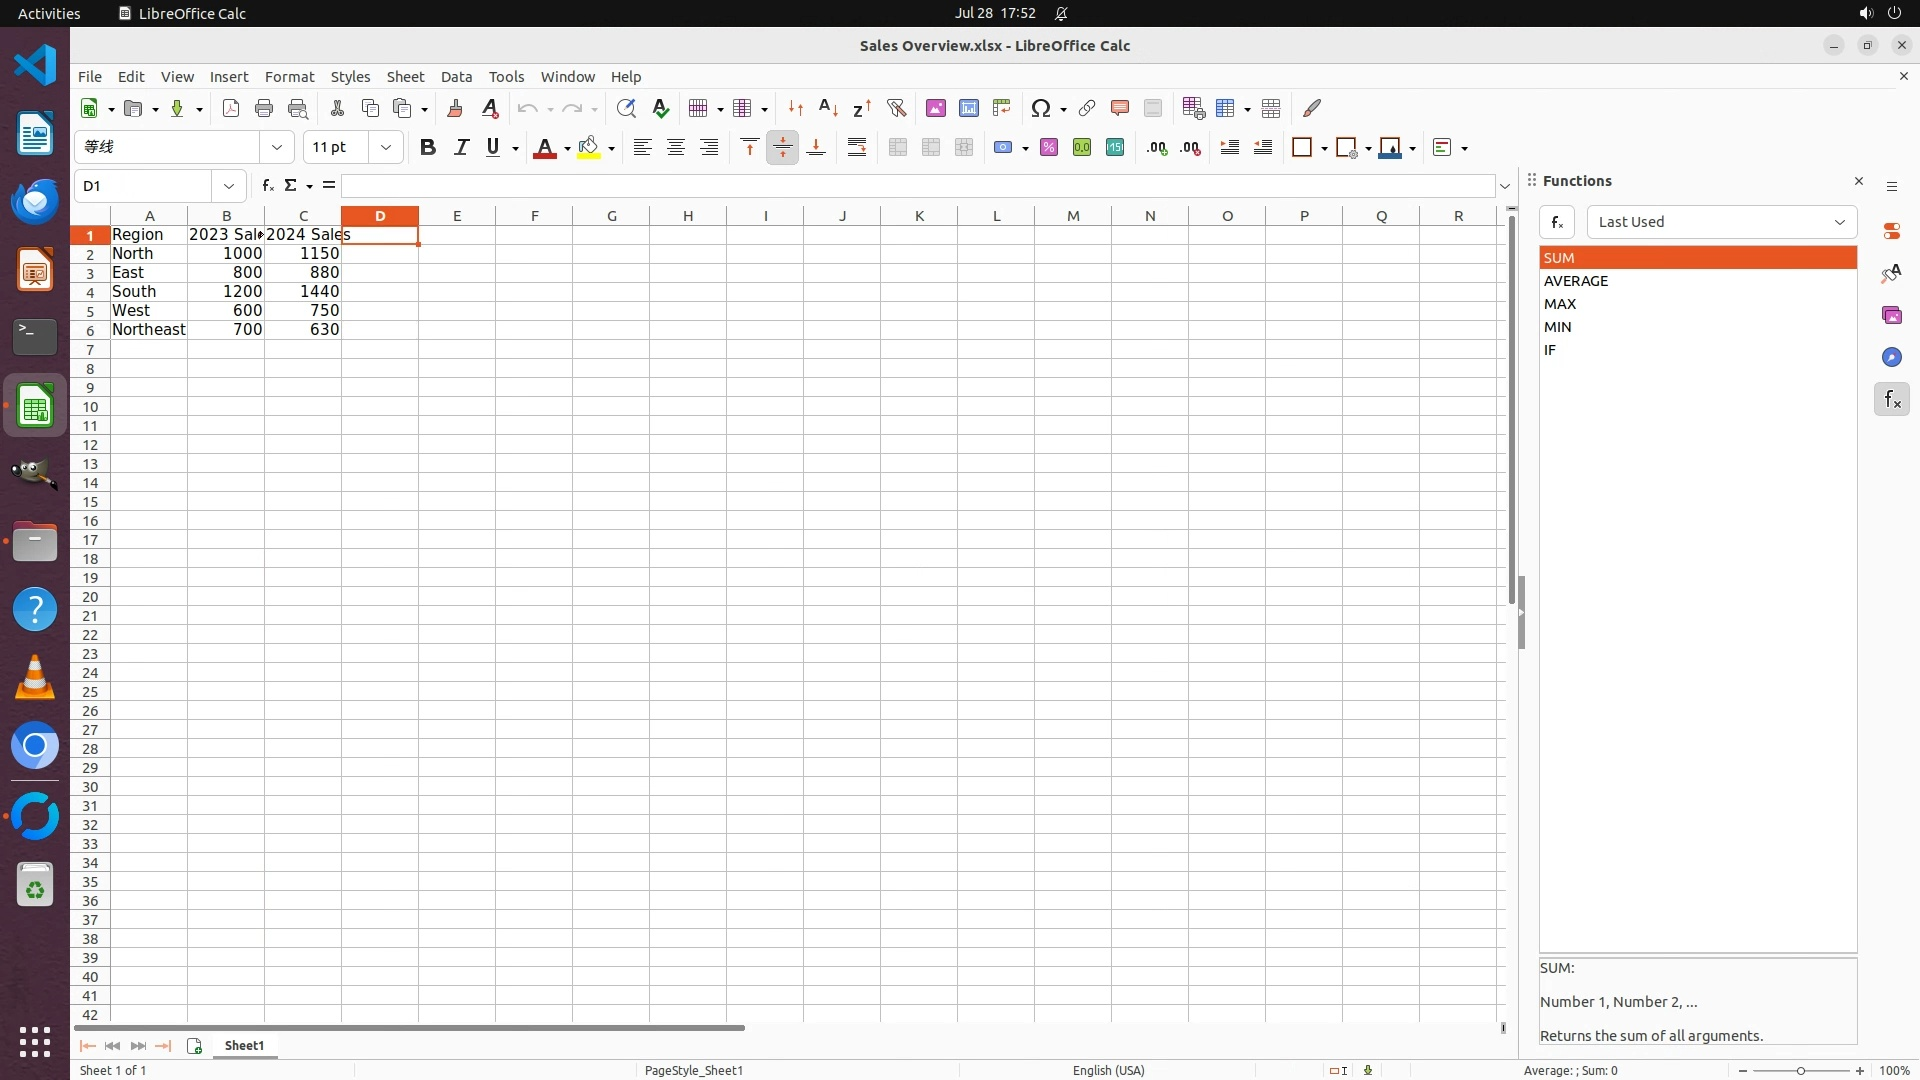Click the AutoFilter toolbar icon
This screenshot has height=1080, width=1920.
coord(896,108)
